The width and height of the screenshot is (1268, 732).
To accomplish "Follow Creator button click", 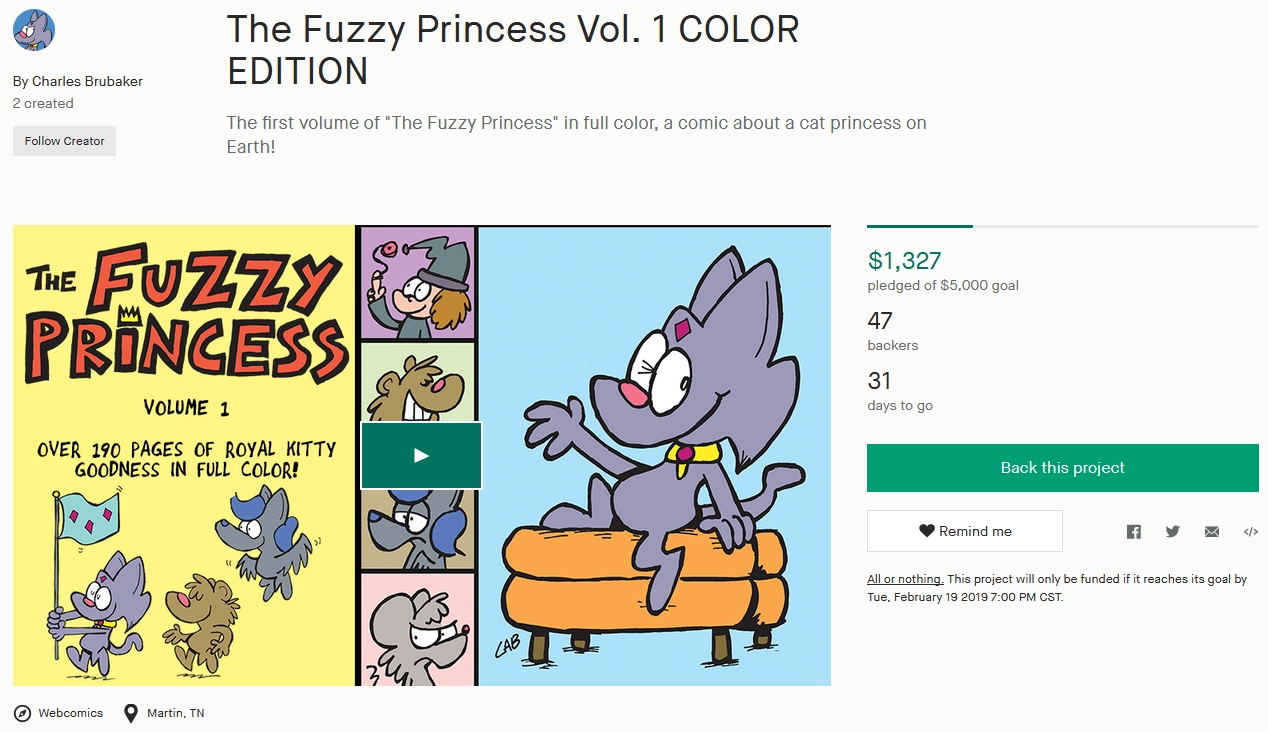I will [x=64, y=141].
